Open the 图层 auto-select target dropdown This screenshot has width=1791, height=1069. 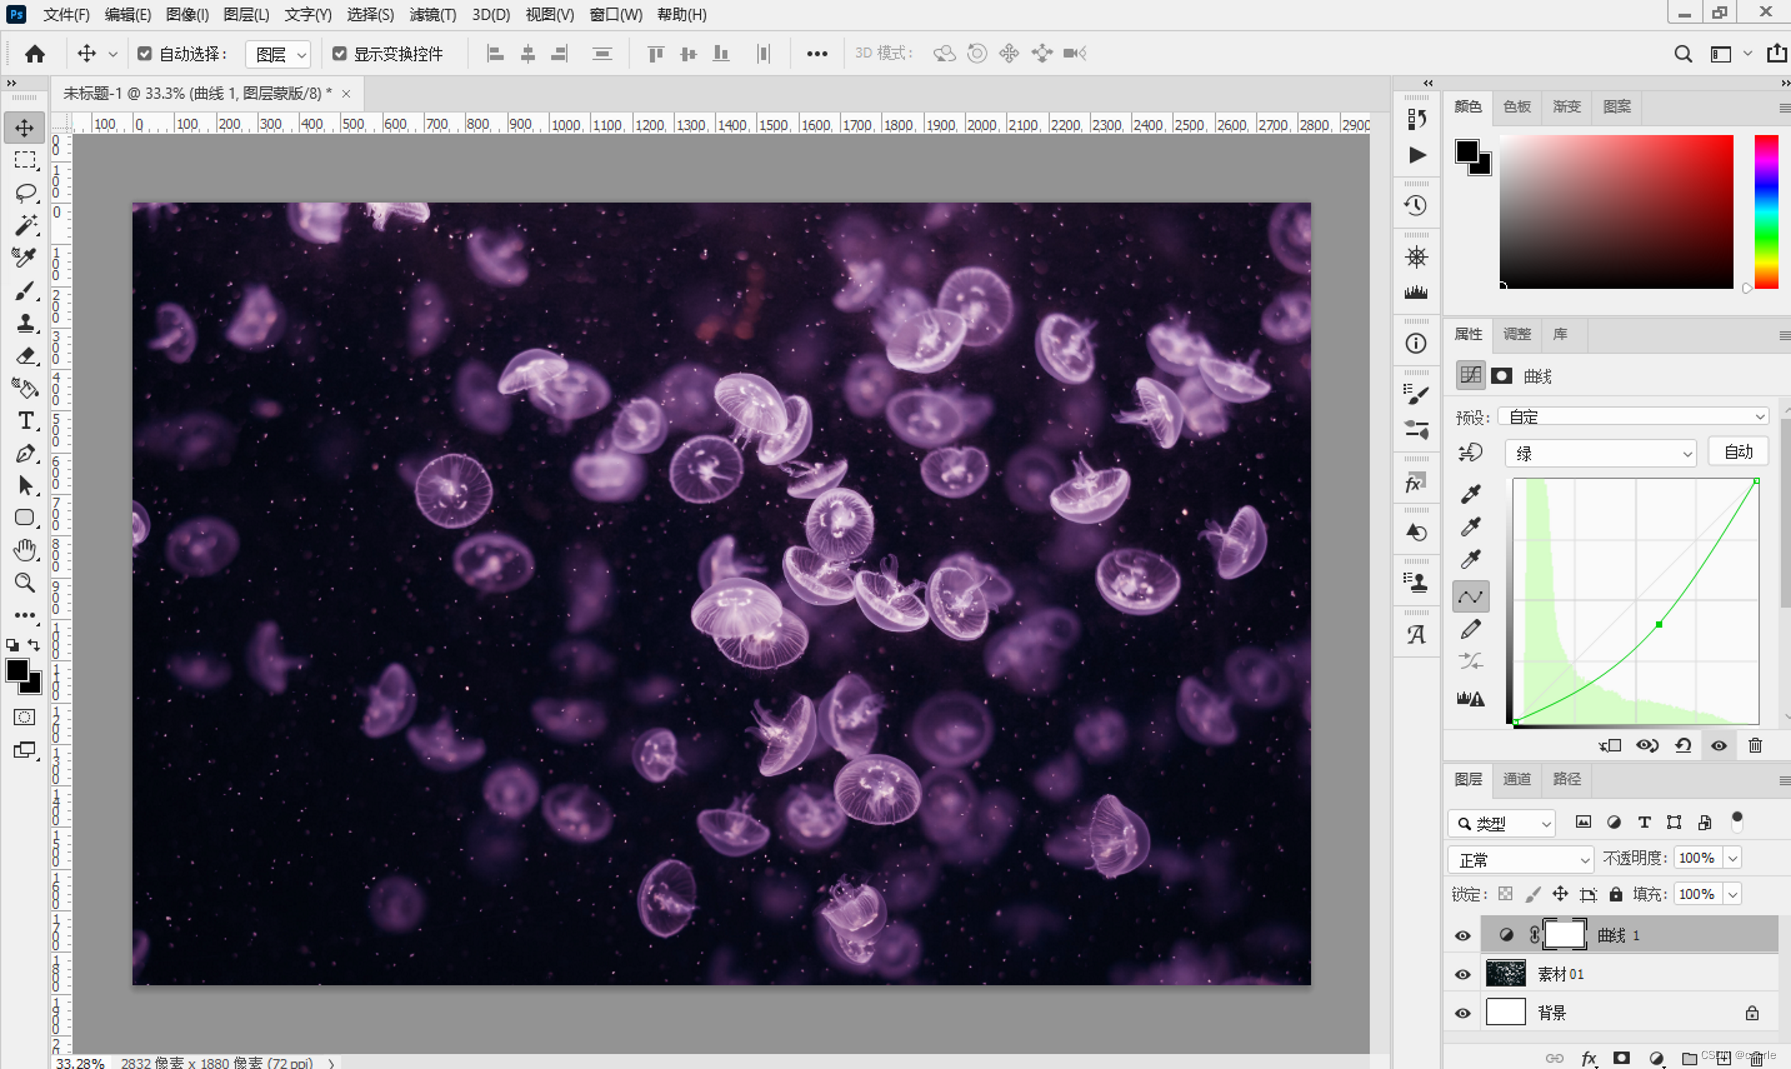point(277,54)
